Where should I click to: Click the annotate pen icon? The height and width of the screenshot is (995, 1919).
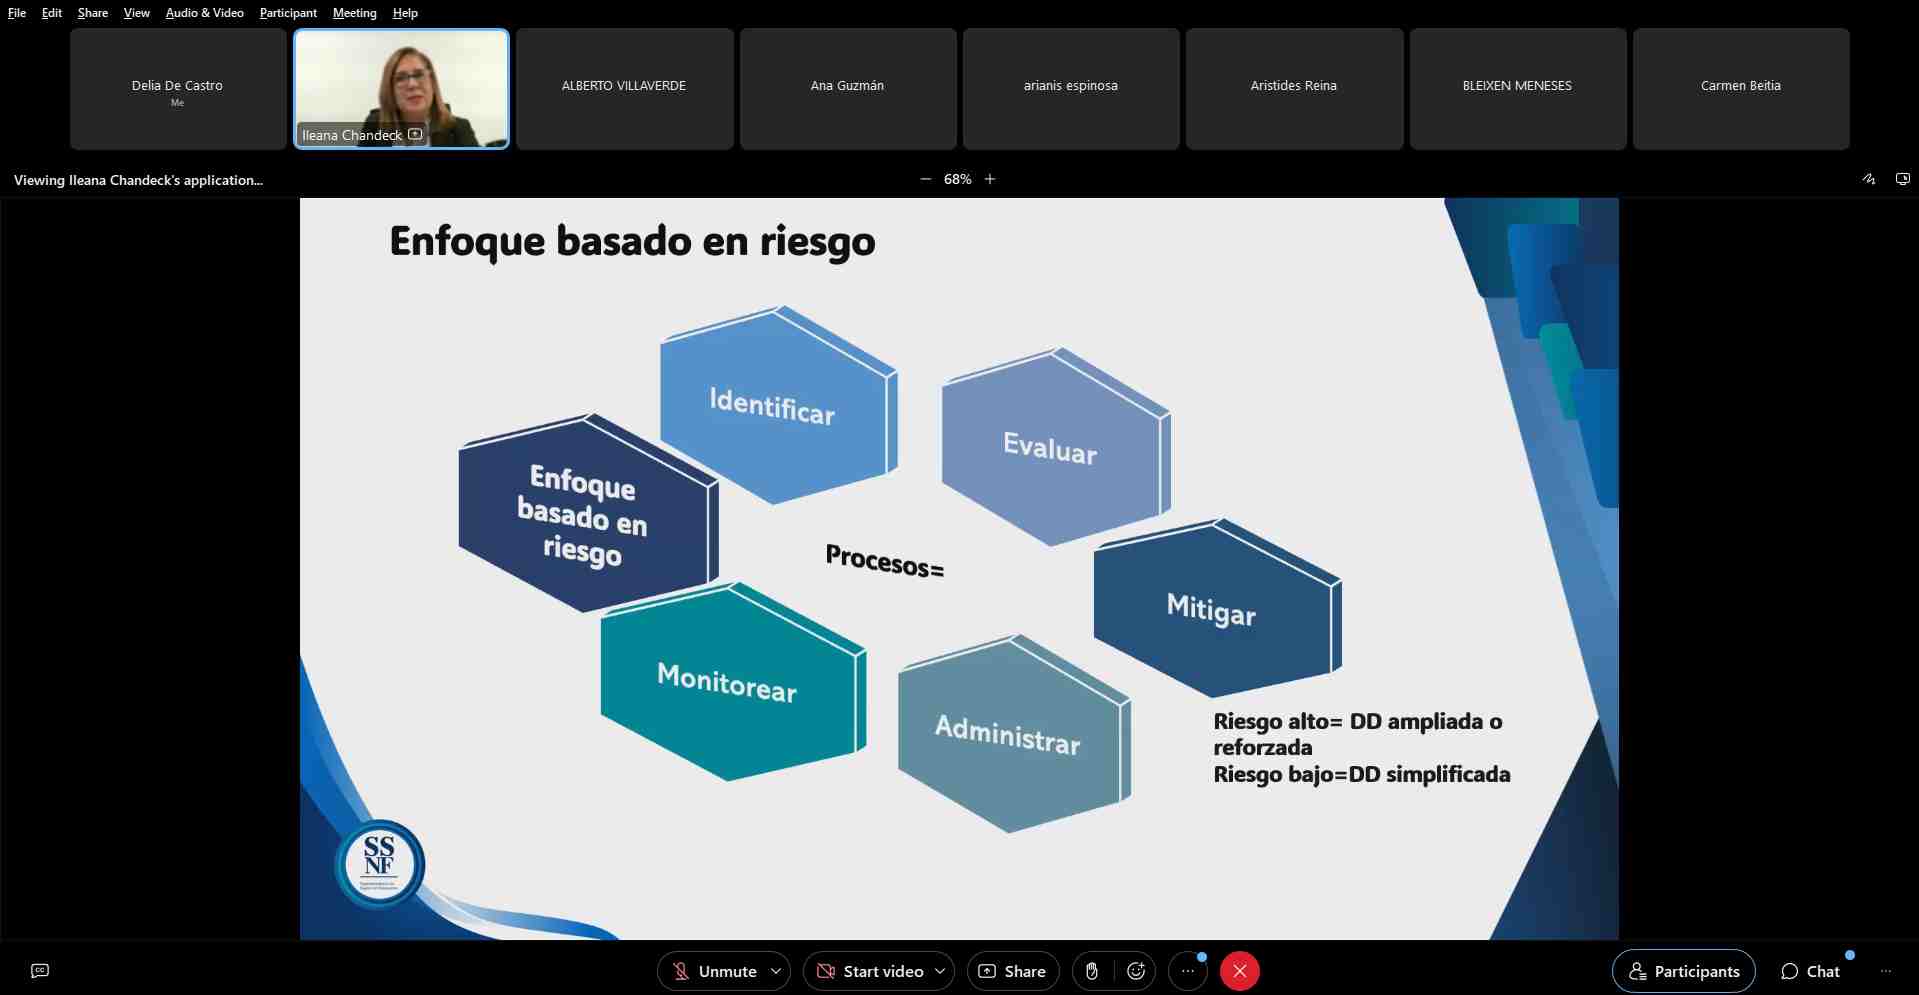[x=1868, y=179]
